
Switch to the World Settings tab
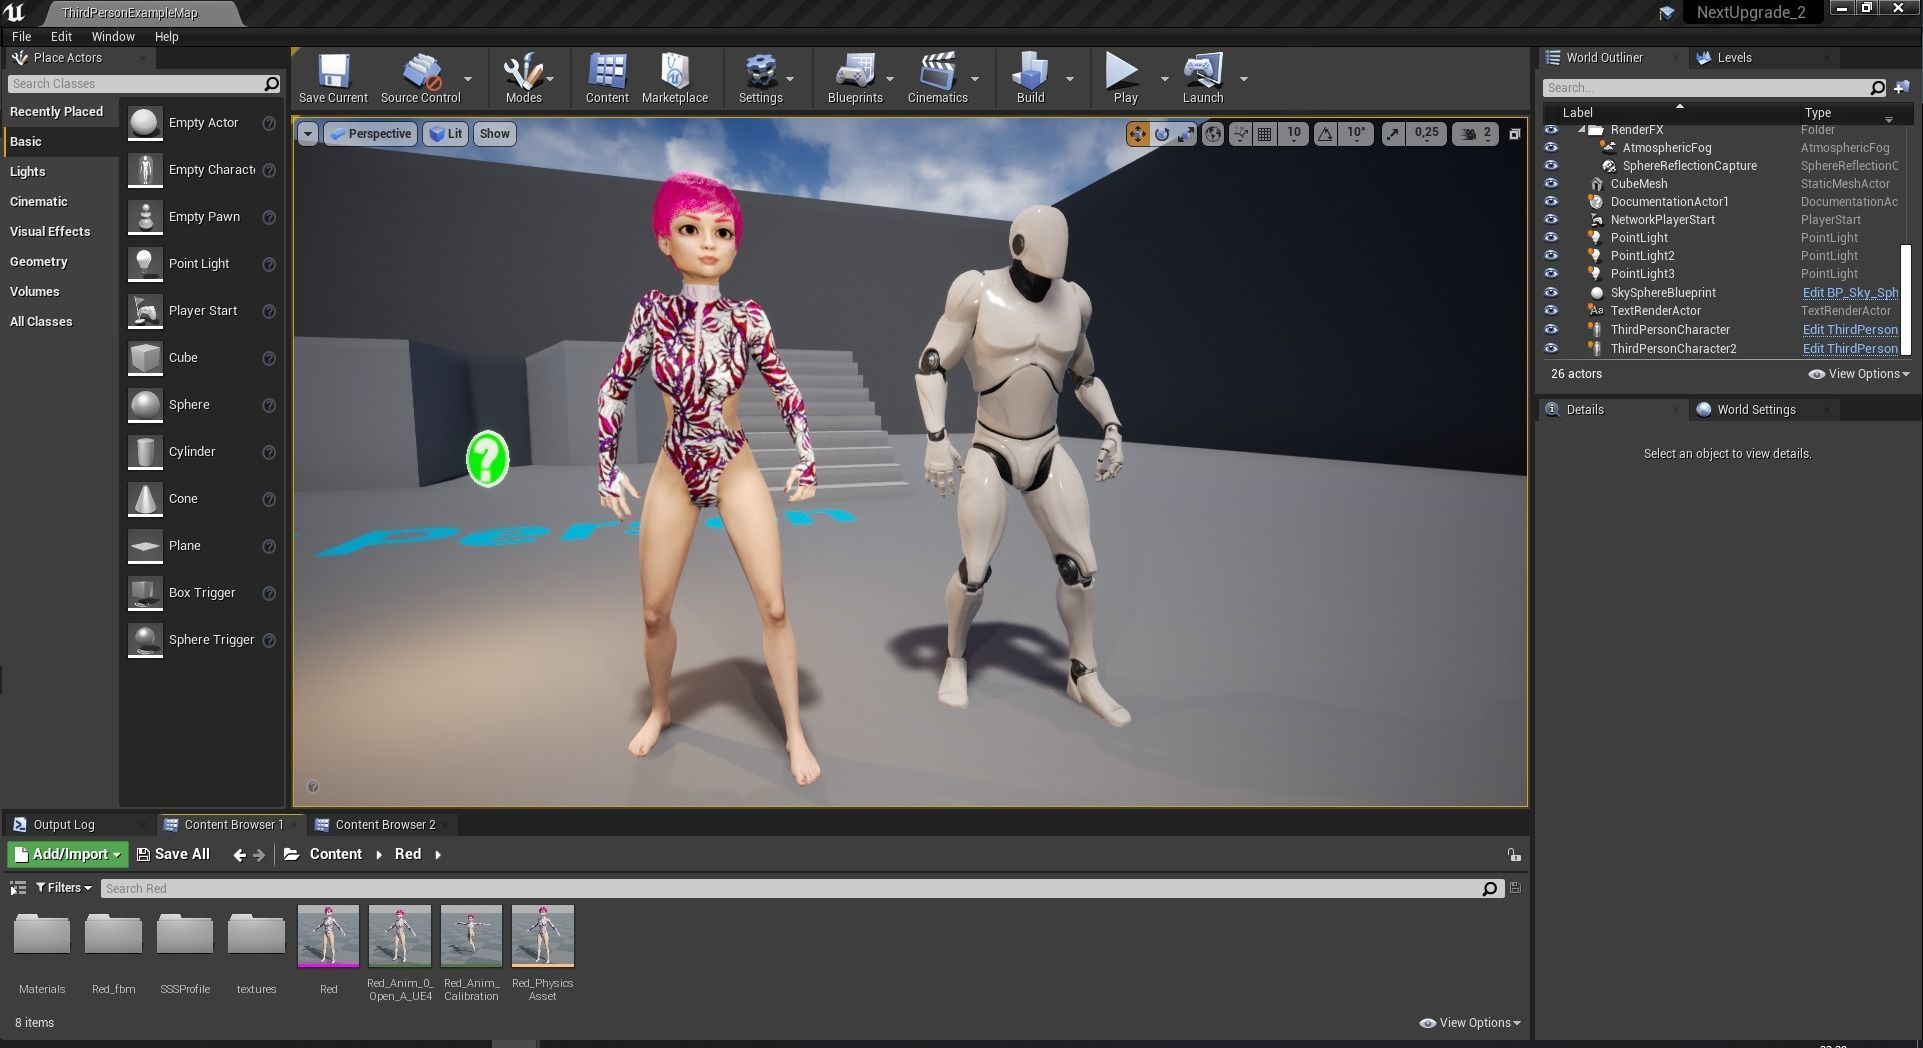pos(1756,410)
